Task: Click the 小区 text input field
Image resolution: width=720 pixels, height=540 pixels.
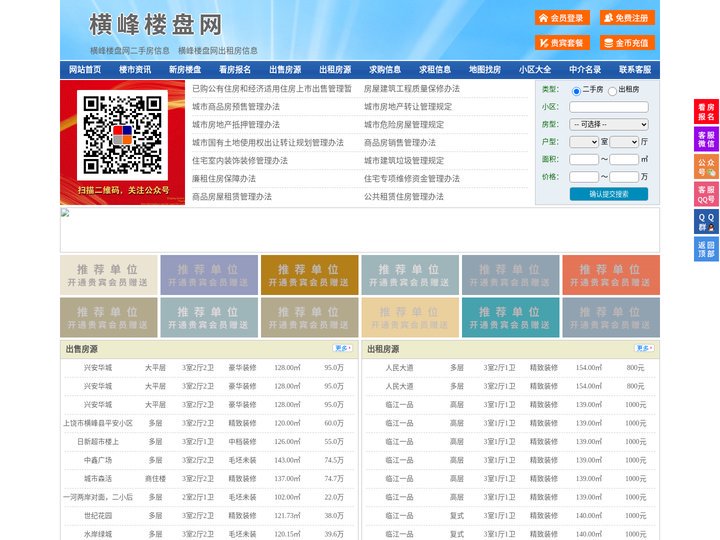Action: tap(609, 107)
